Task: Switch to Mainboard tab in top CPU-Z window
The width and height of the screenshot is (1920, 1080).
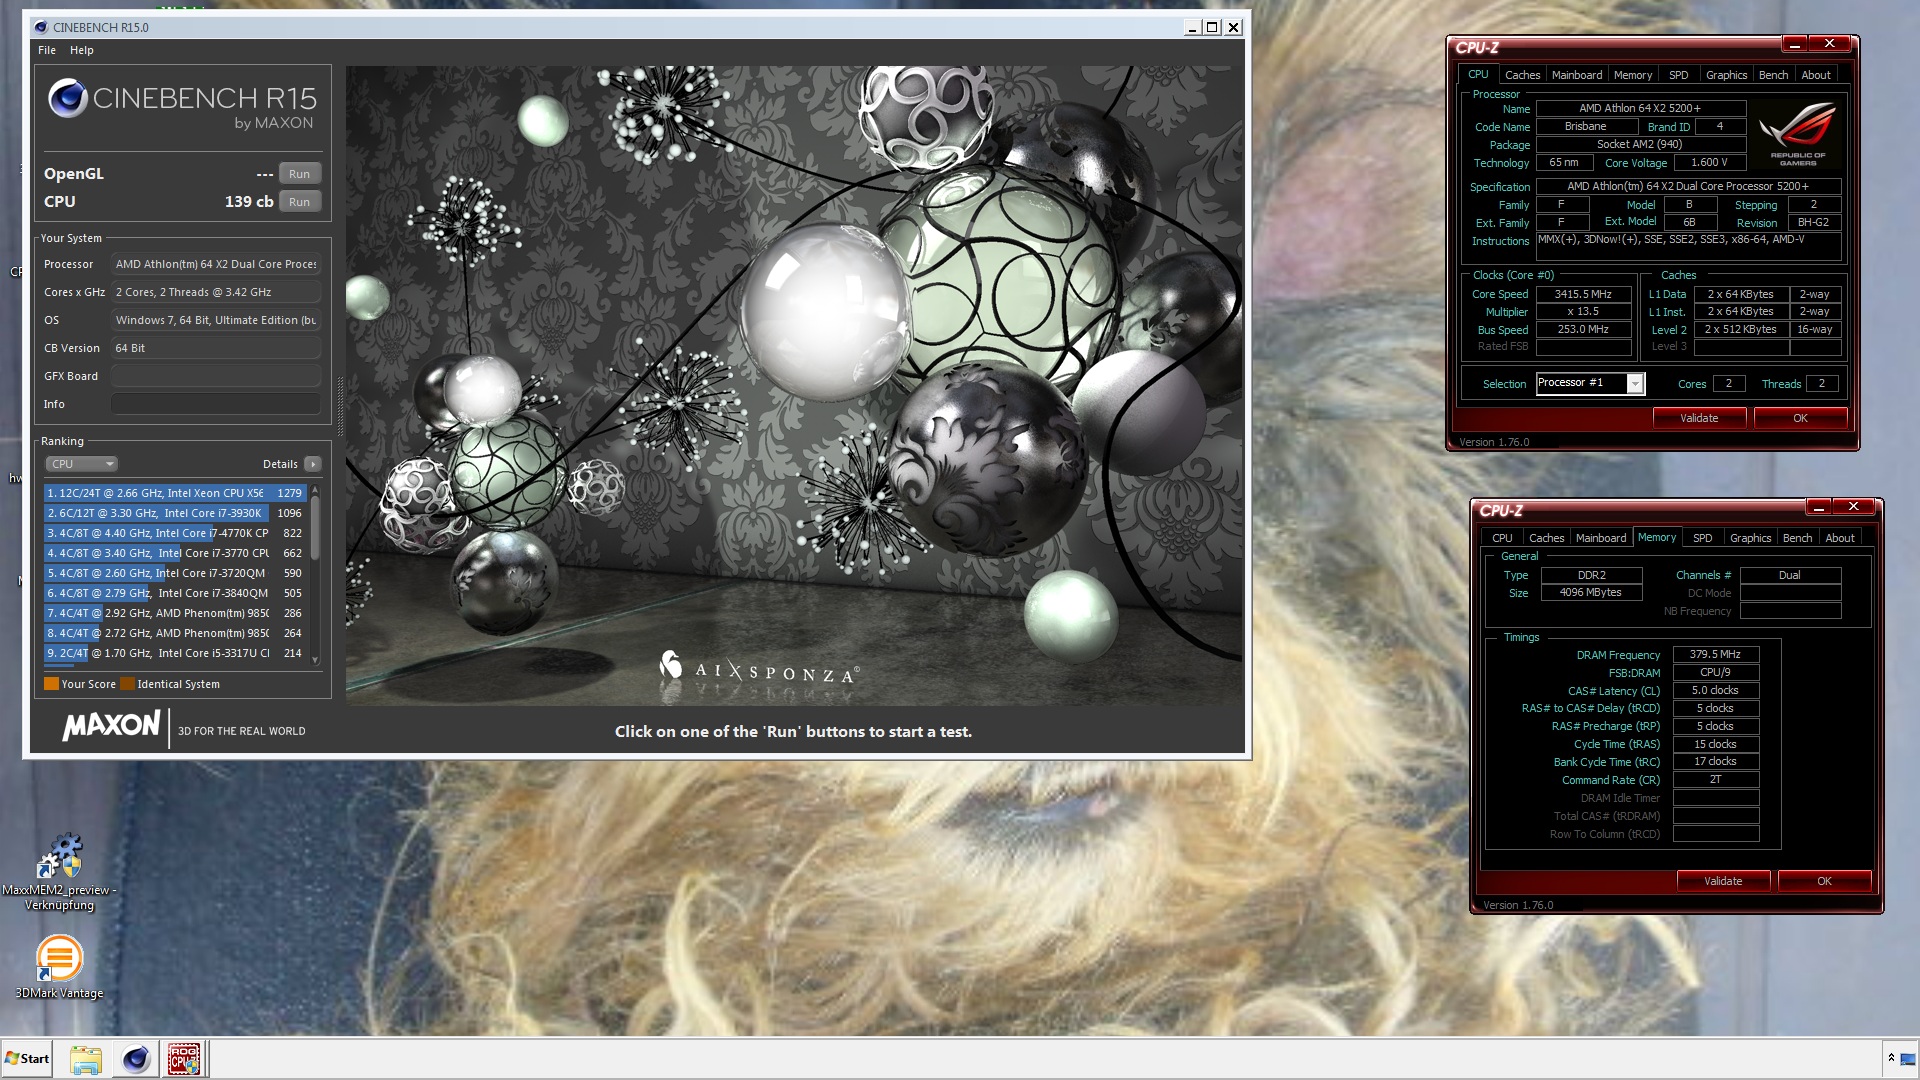Action: pyautogui.click(x=1576, y=75)
